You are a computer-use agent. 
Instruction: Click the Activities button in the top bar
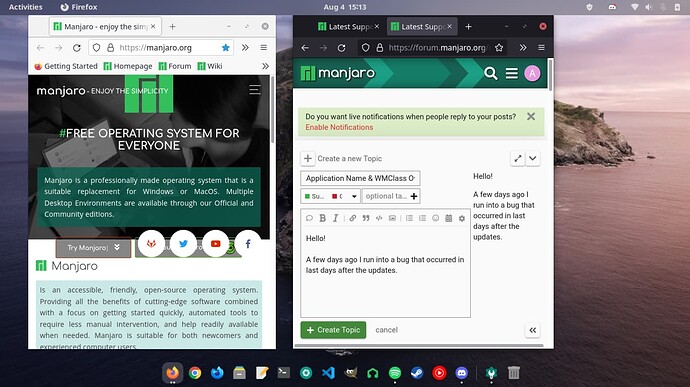click(26, 7)
